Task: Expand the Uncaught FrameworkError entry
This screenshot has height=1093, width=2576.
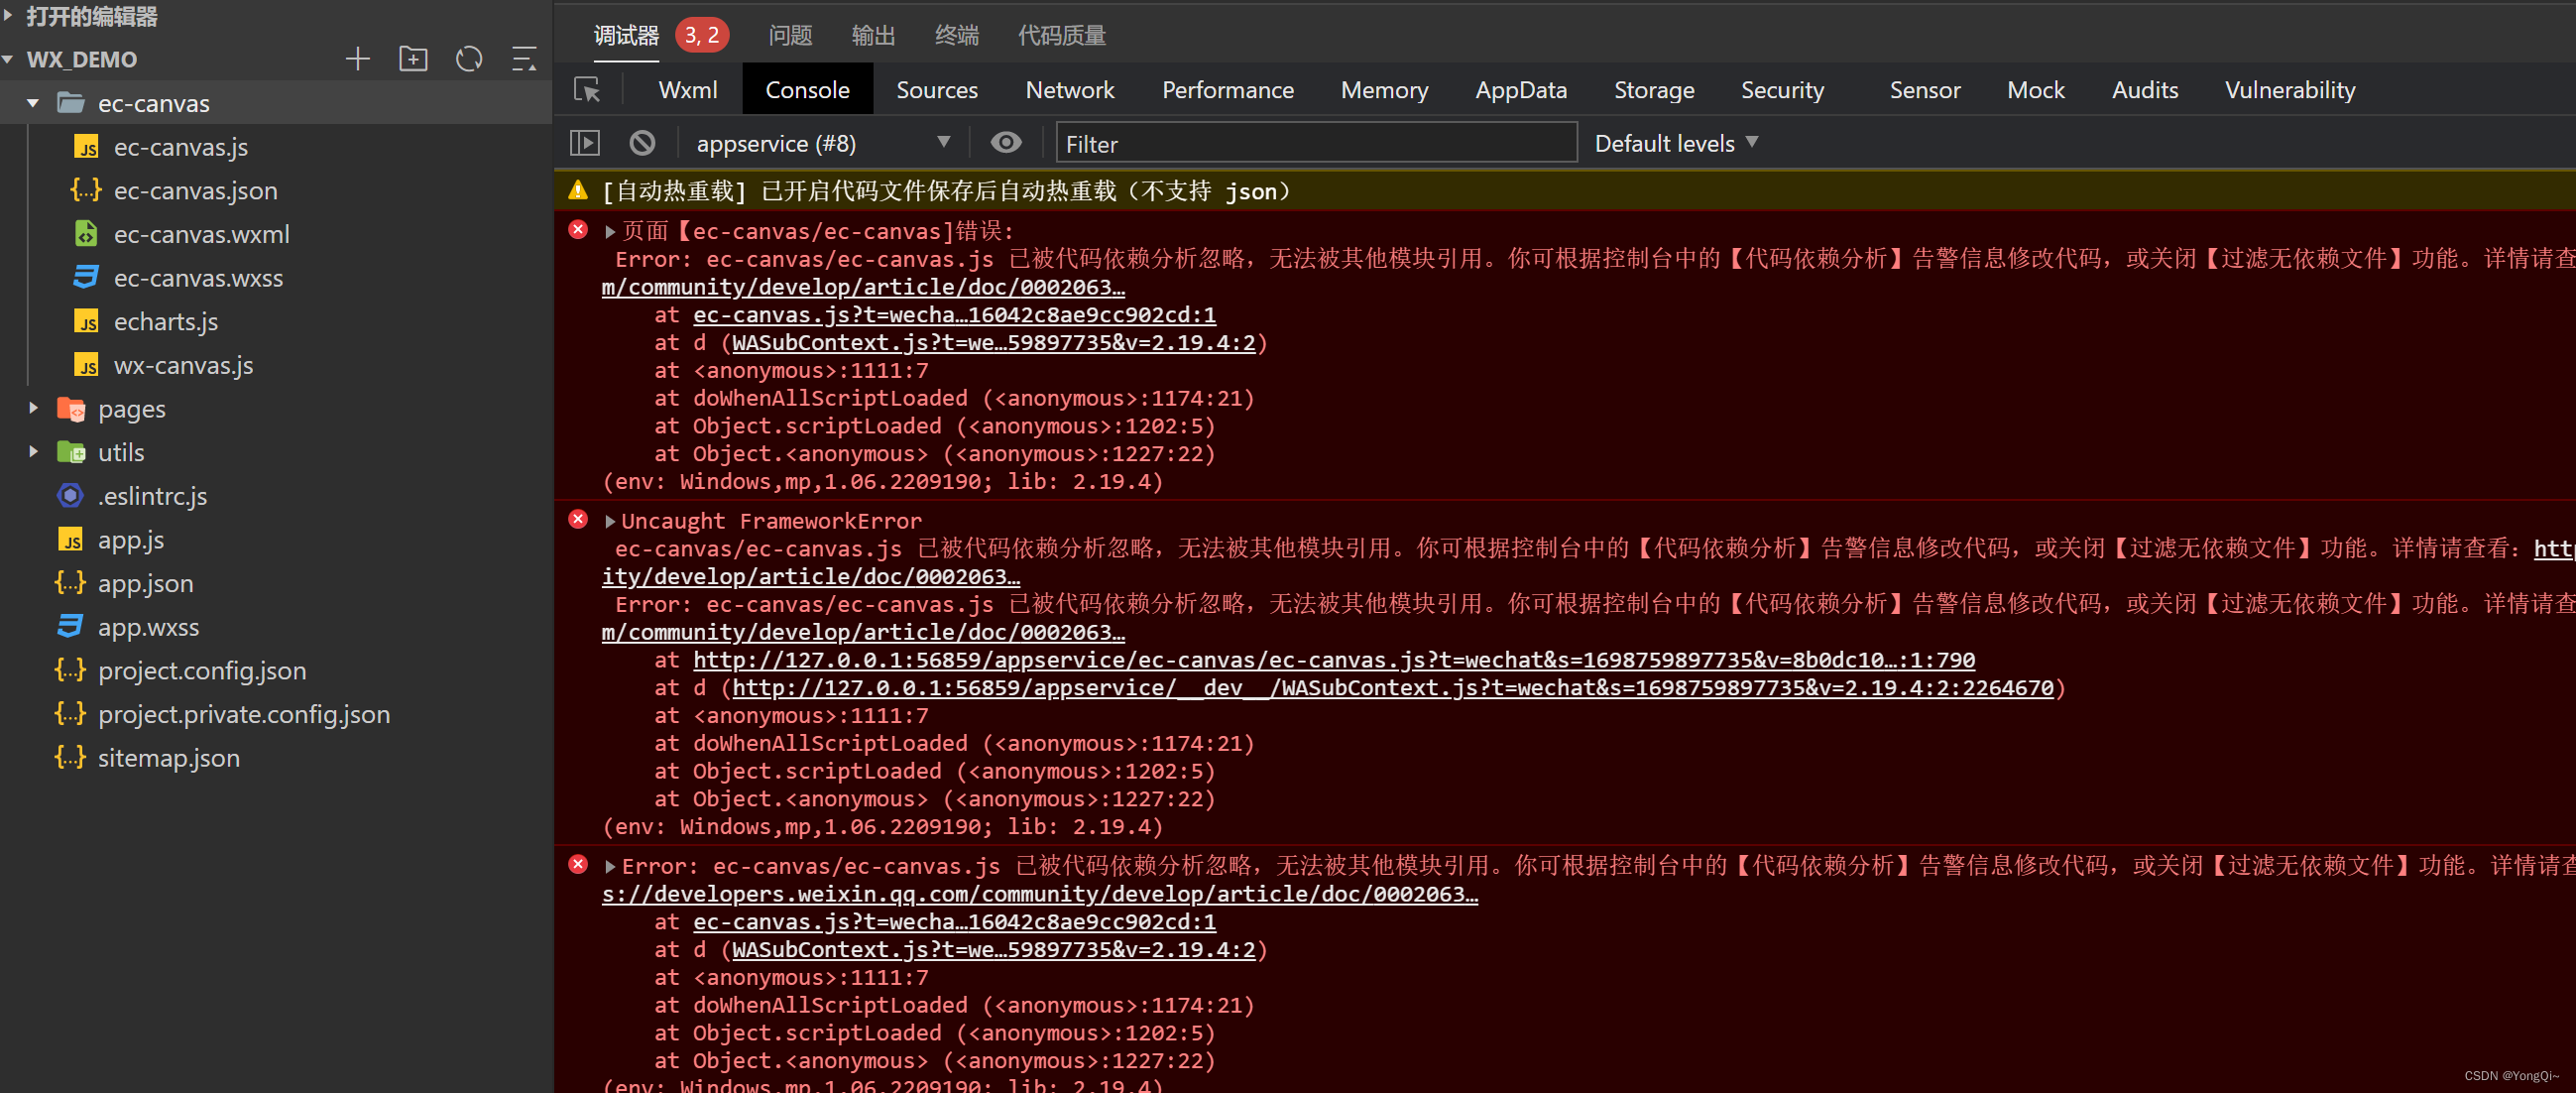Action: coord(608,521)
